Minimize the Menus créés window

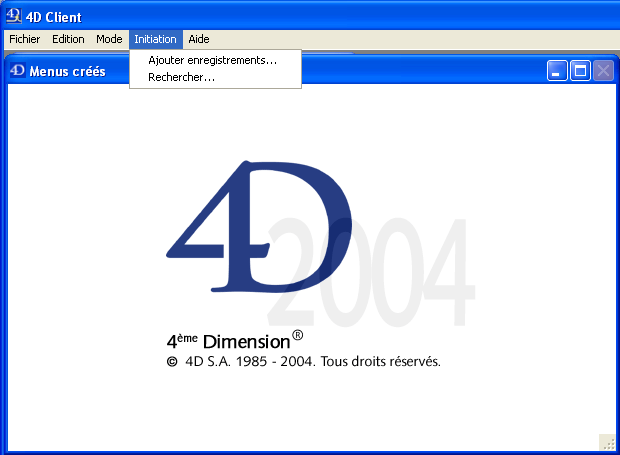coord(557,71)
